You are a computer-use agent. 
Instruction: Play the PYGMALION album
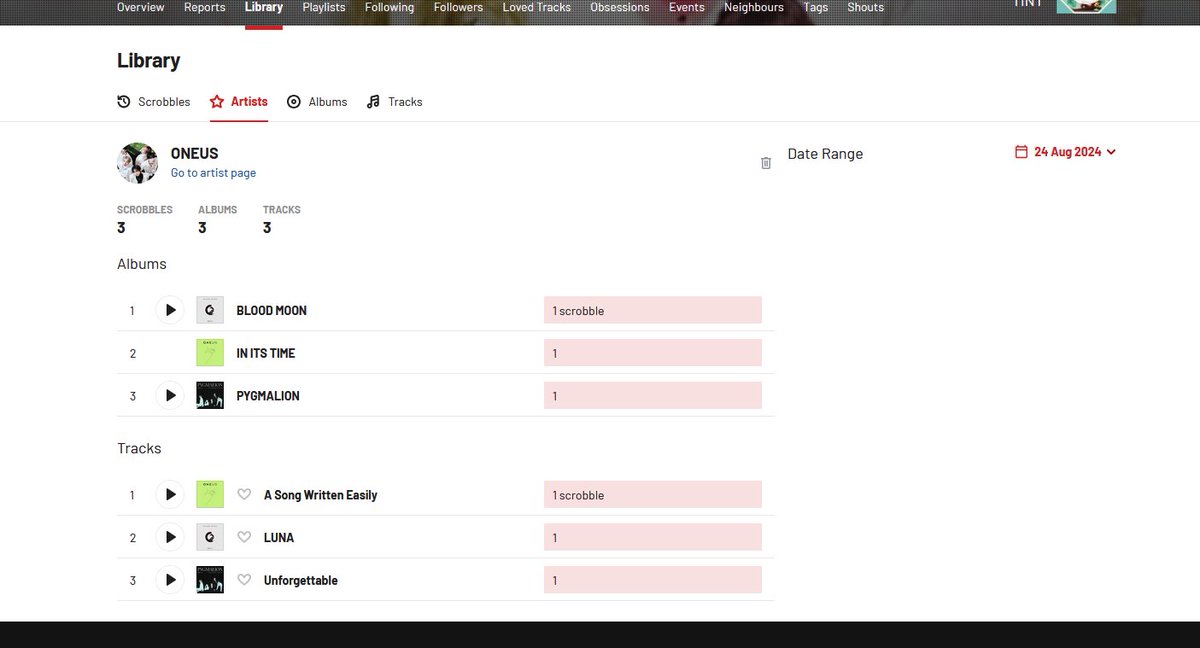(170, 396)
